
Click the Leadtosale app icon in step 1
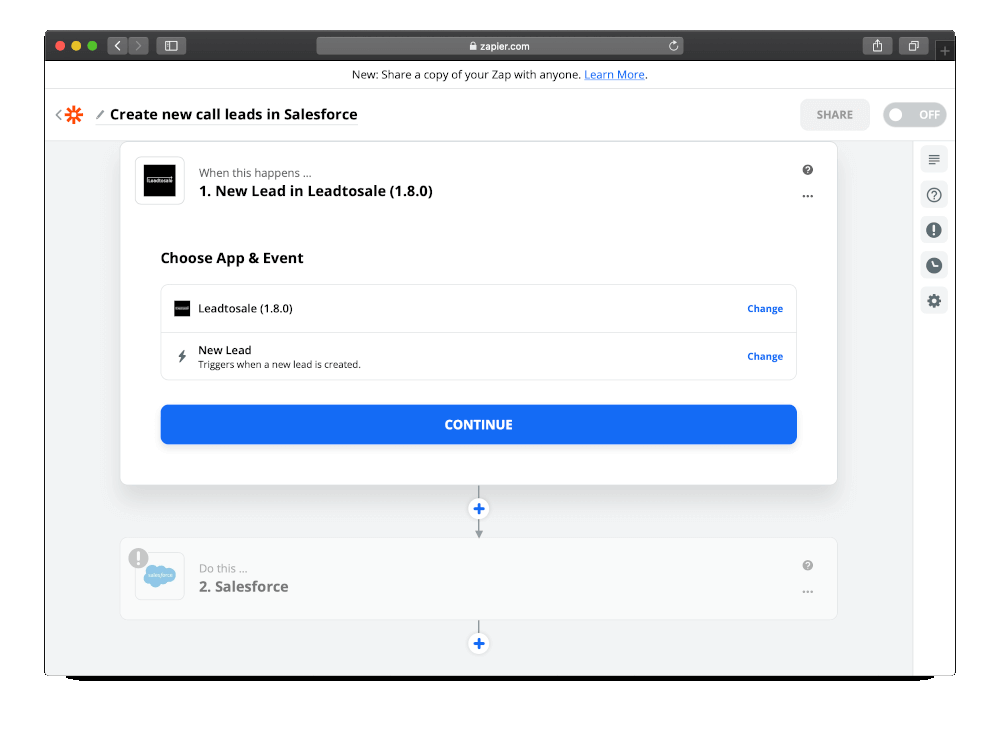click(x=160, y=181)
